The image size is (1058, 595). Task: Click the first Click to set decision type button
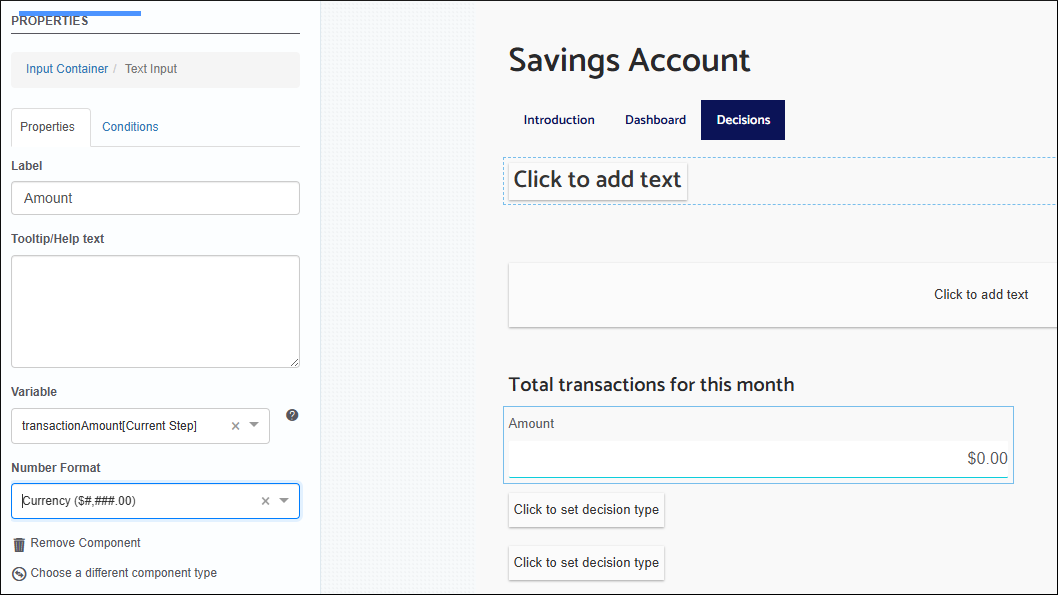click(586, 509)
